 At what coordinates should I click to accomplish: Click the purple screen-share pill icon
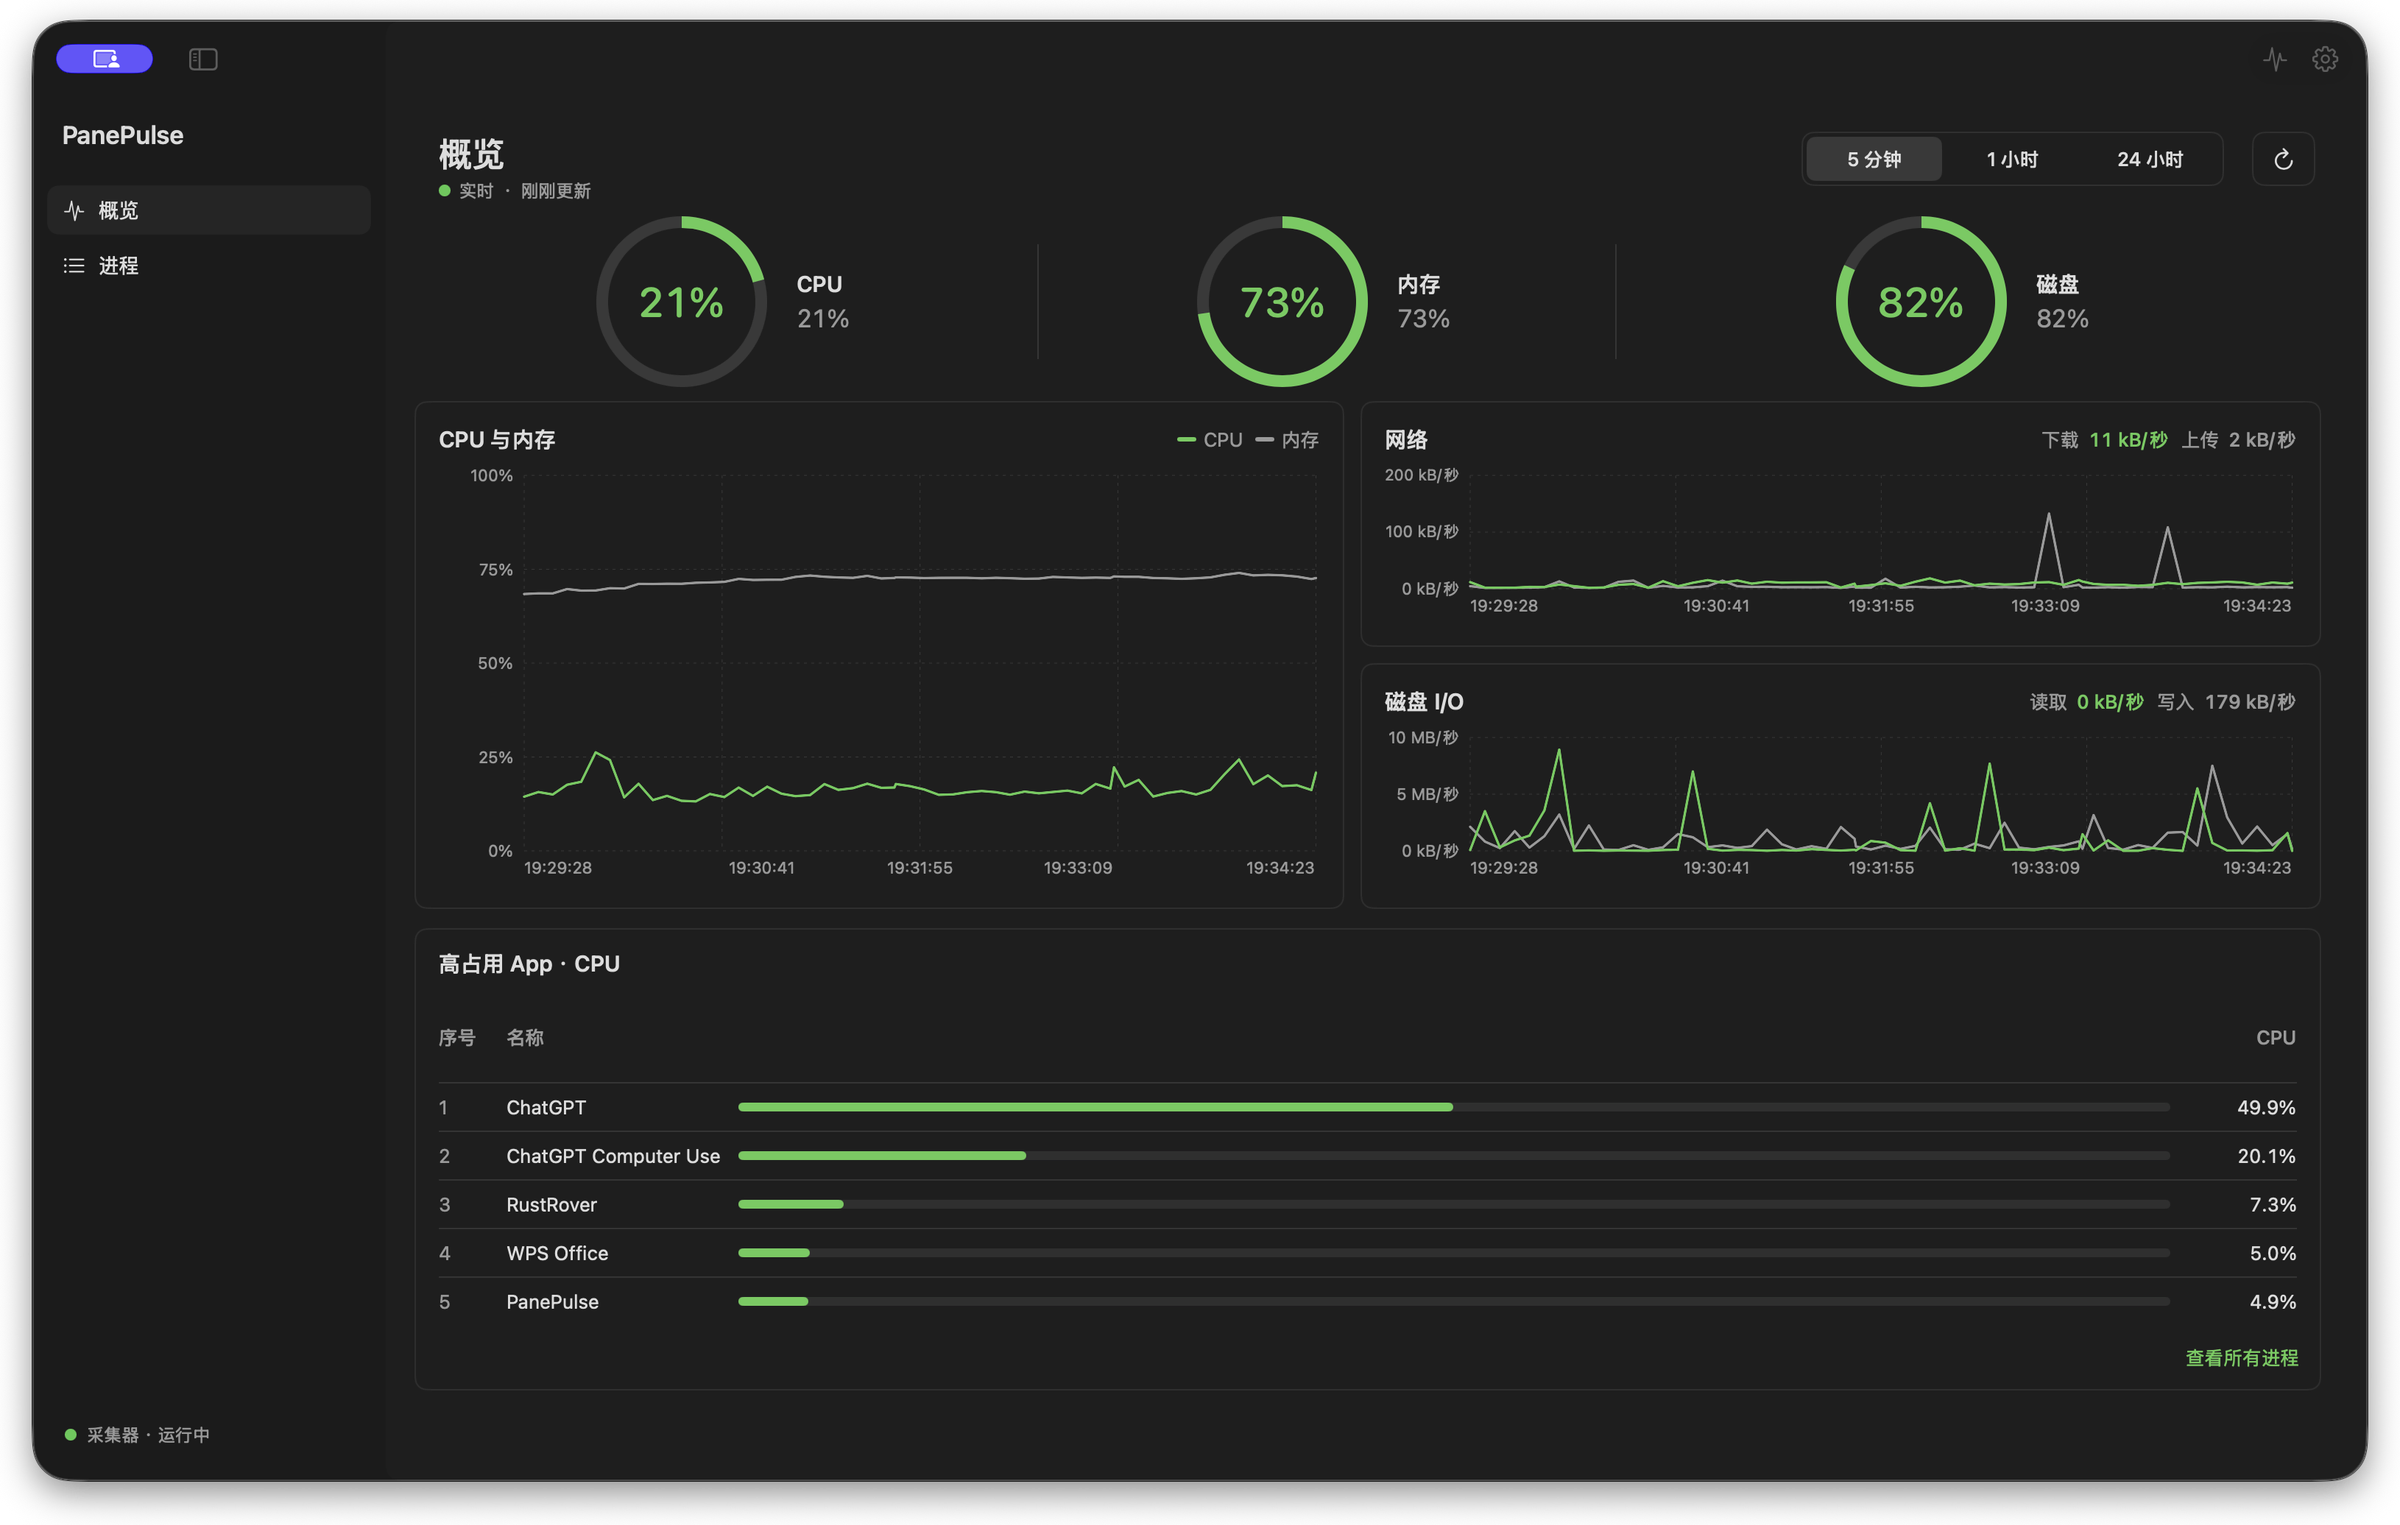tap(105, 59)
